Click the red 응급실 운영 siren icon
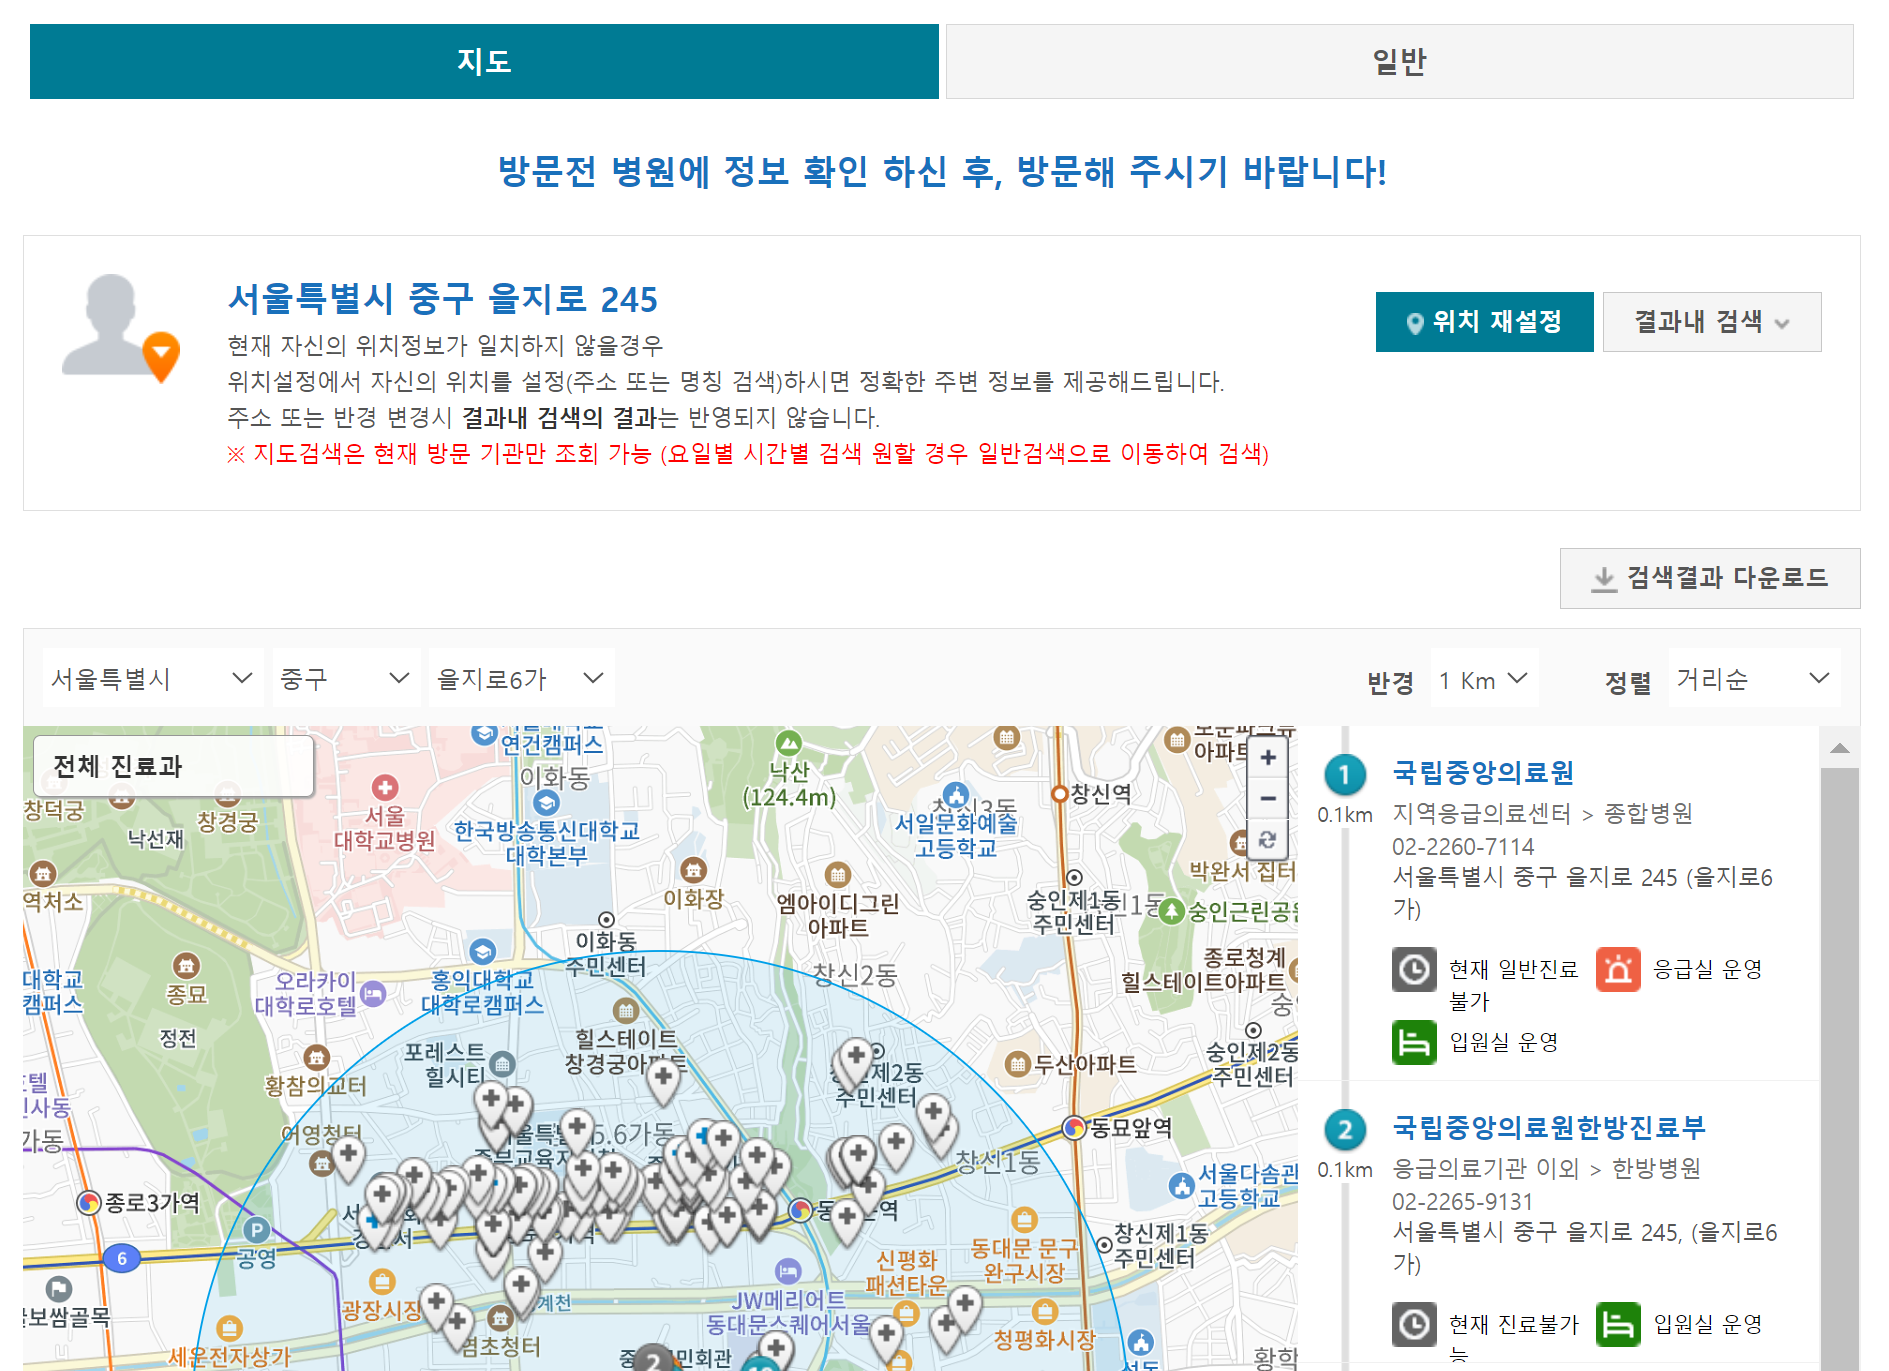1889x1371 pixels. point(1618,969)
